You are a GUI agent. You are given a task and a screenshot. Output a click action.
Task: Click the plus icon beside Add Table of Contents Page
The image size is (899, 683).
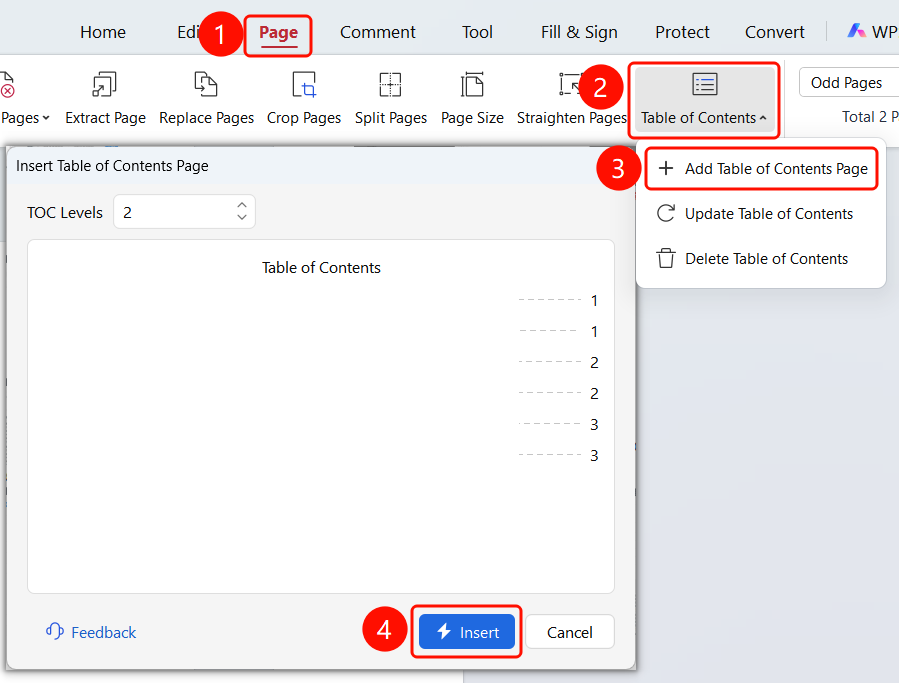666,169
